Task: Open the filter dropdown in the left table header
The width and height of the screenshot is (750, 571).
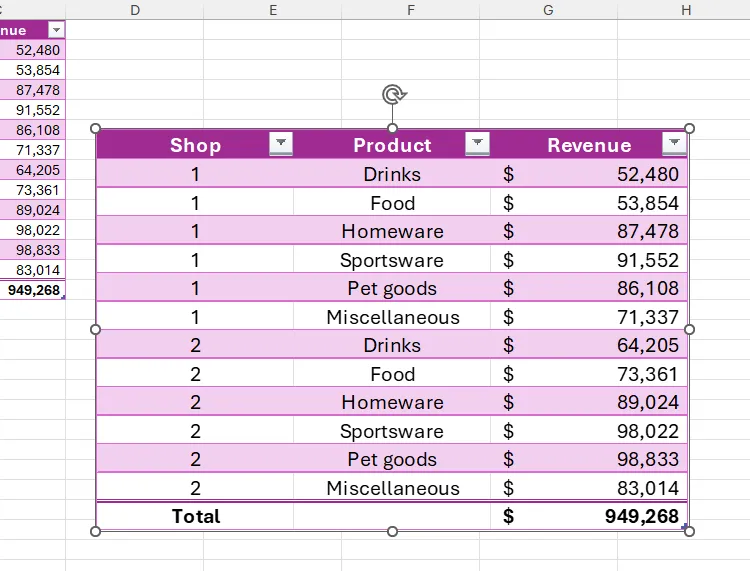Action: pos(56,30)
